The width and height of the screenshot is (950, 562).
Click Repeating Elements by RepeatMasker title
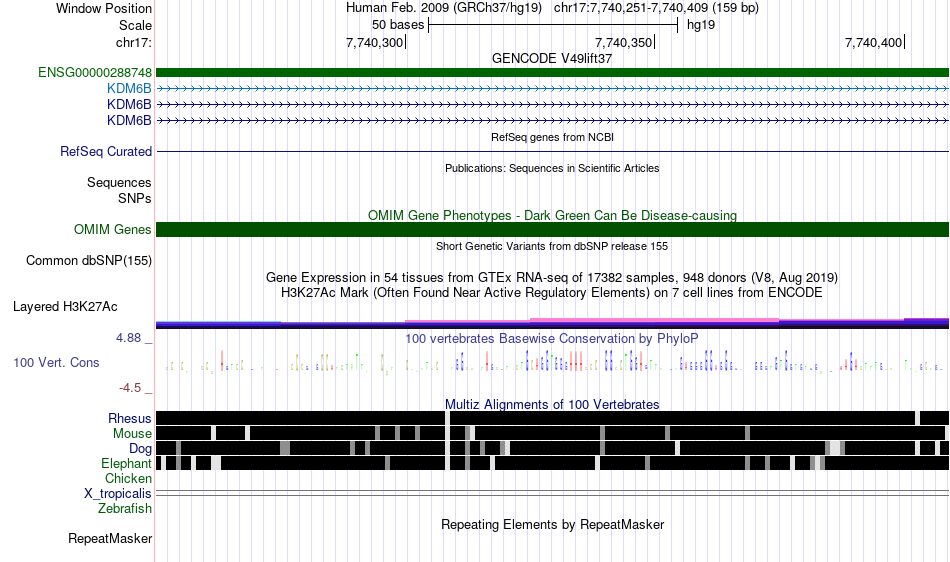tap(553, 524)
